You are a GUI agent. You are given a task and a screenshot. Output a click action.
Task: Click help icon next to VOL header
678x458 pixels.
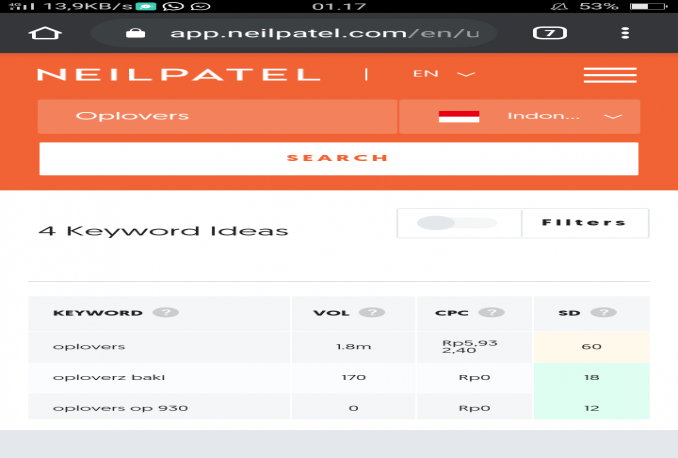[372, 312]
